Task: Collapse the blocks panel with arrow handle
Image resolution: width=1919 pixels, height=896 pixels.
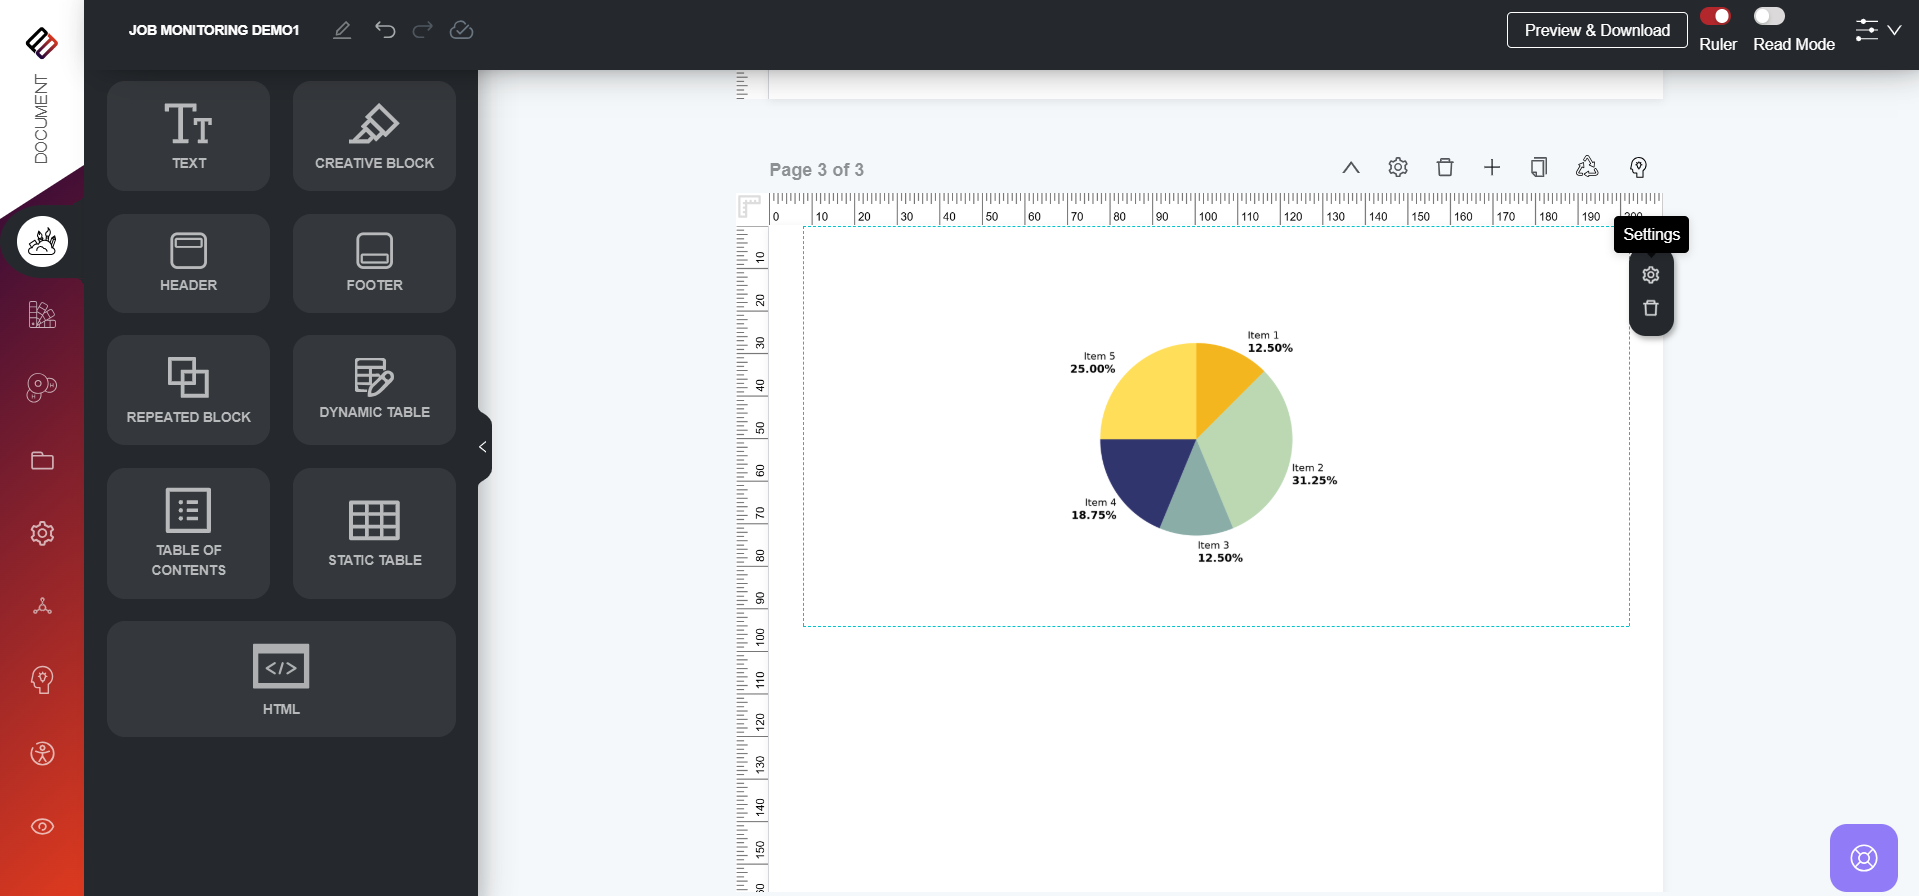Action: 483,447
